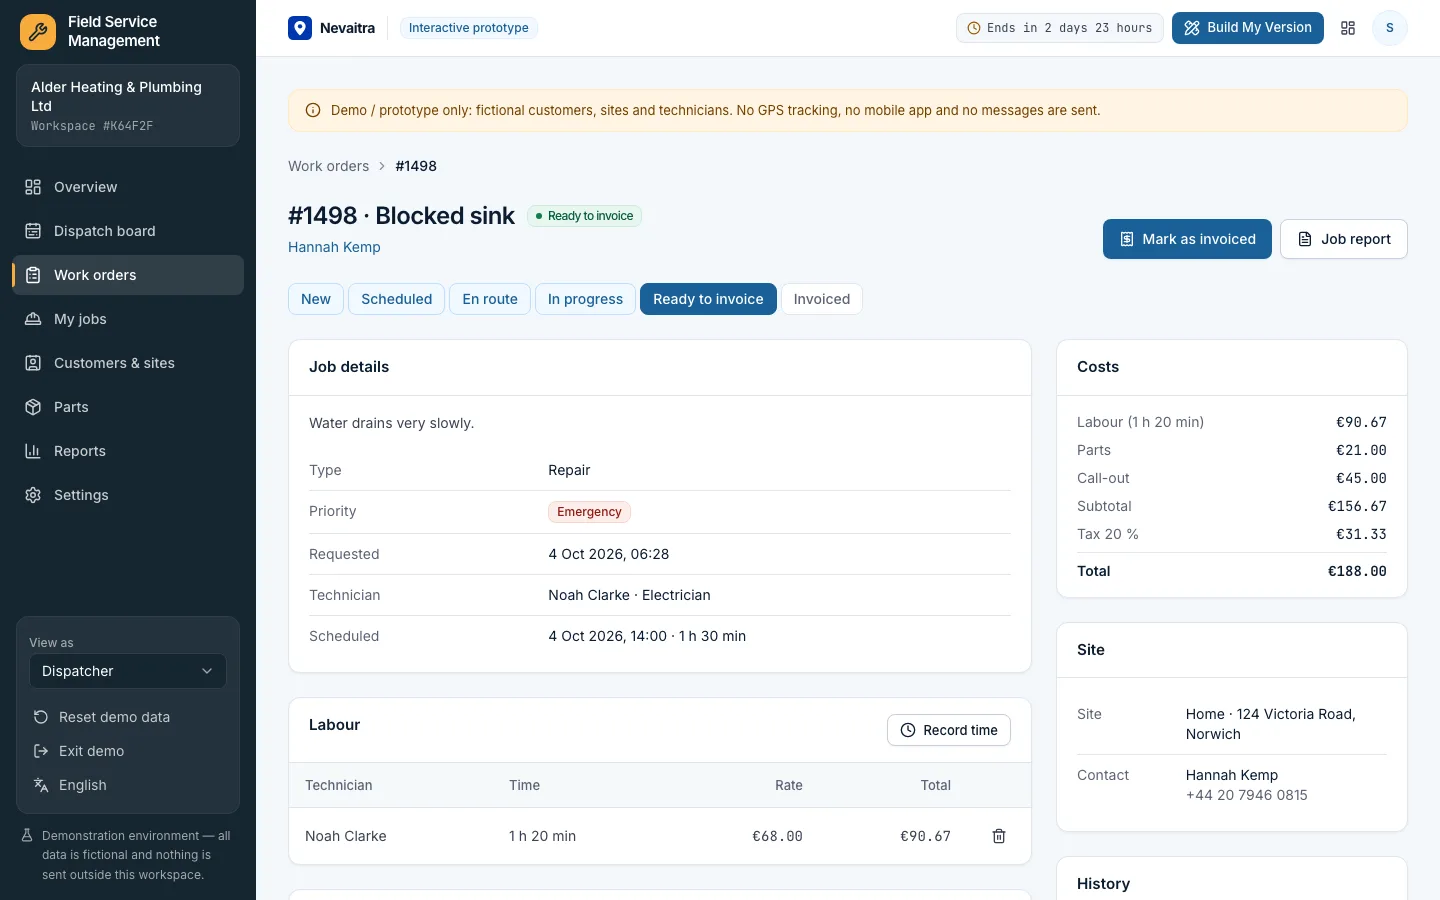Click the trial countdown 'Ends in 2 days 23 hours'
This screenshot has width=1440, height=900.
(1060, 28)
